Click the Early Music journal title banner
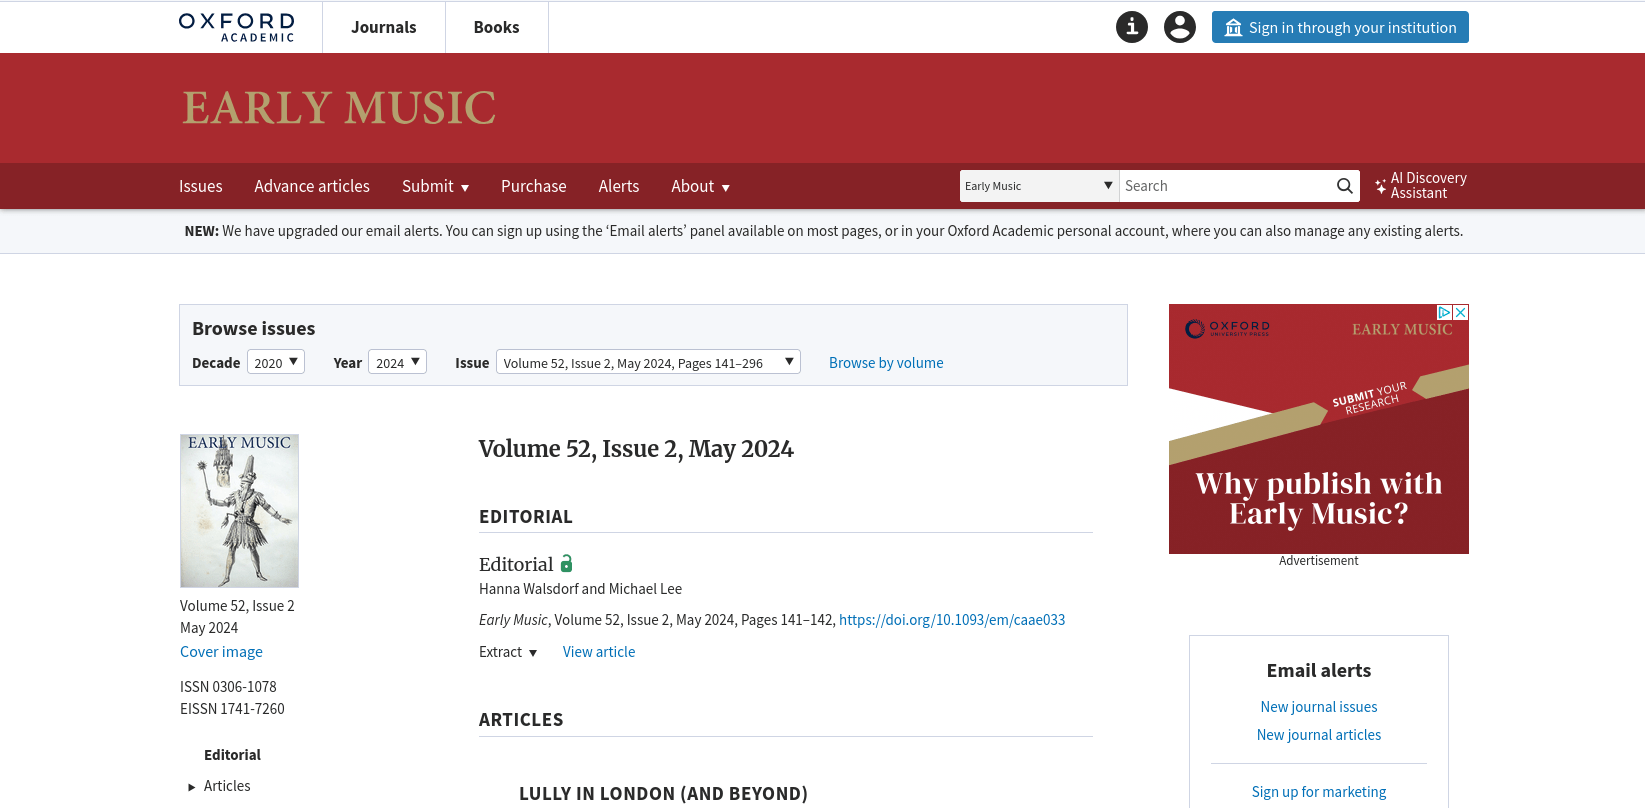This screenshot has height=808, width=1645. (x=339, y=108)
